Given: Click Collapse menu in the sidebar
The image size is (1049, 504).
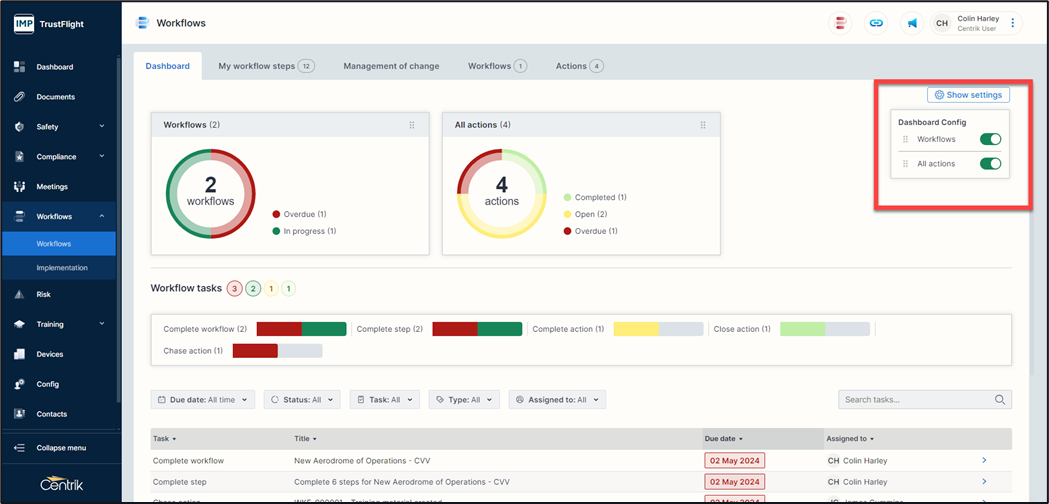Looking at the screenshot, I should tap(60, 448).
